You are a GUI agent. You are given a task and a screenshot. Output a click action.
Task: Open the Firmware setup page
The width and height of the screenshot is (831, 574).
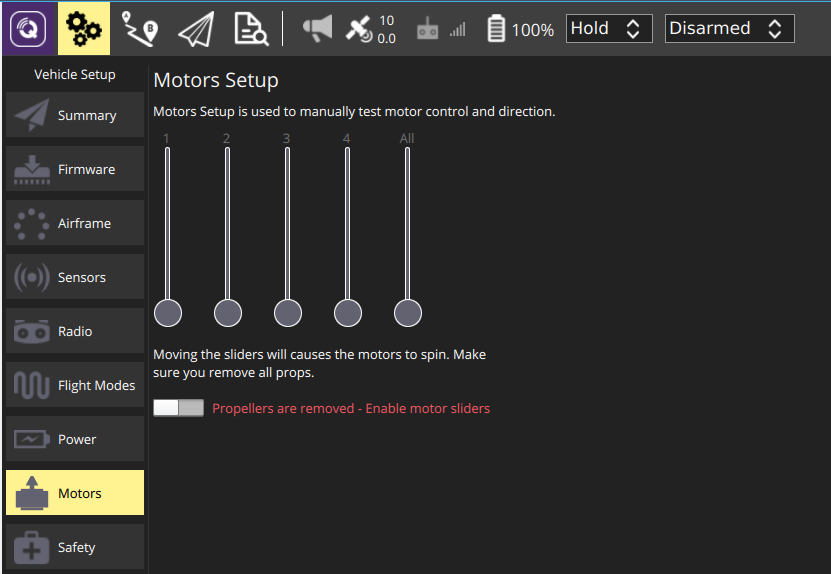tap(75, 169)
